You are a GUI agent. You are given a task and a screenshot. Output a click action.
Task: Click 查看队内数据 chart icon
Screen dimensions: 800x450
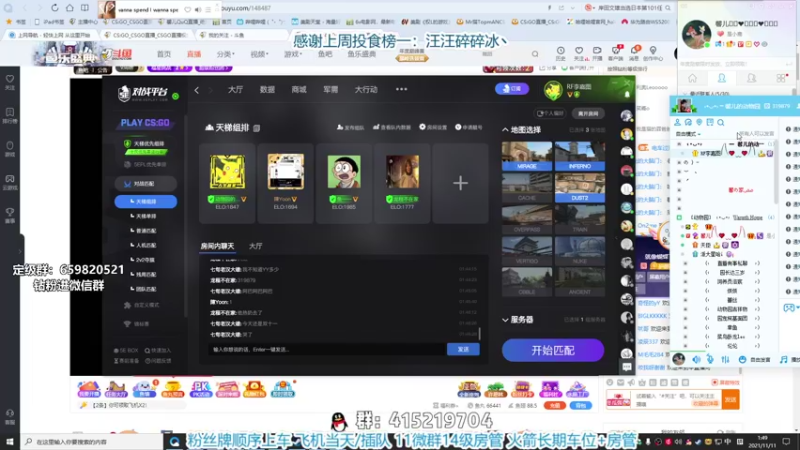tap(392, 127)
